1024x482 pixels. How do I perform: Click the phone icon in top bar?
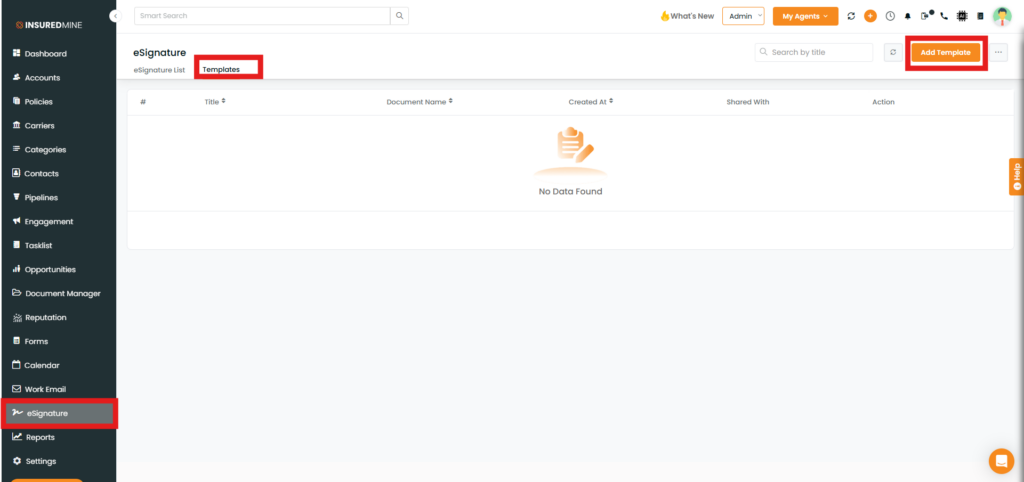pyautogui.click(x=943, y=16)
